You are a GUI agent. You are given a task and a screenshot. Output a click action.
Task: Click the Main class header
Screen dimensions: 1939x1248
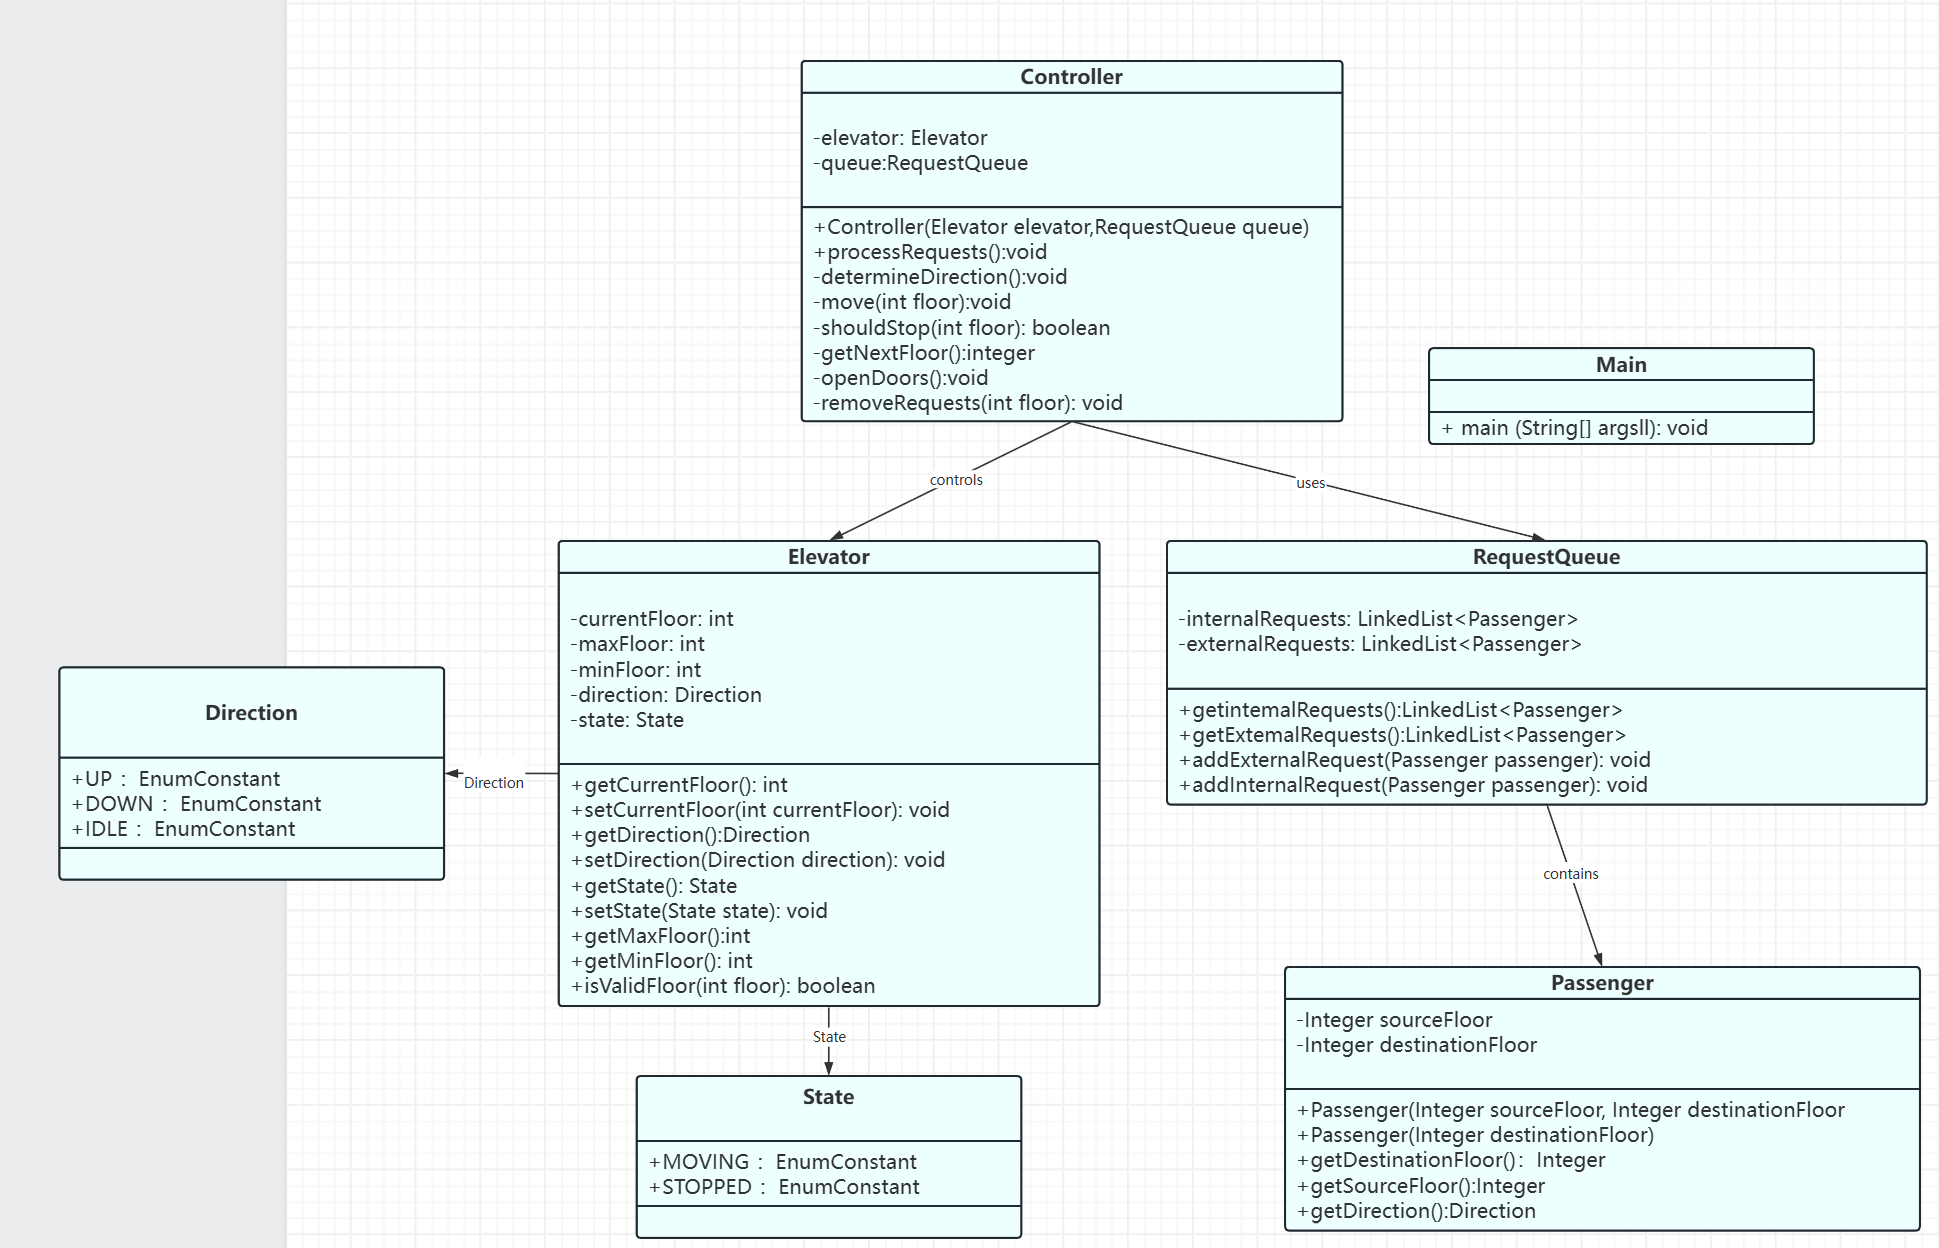(1620, 365)
